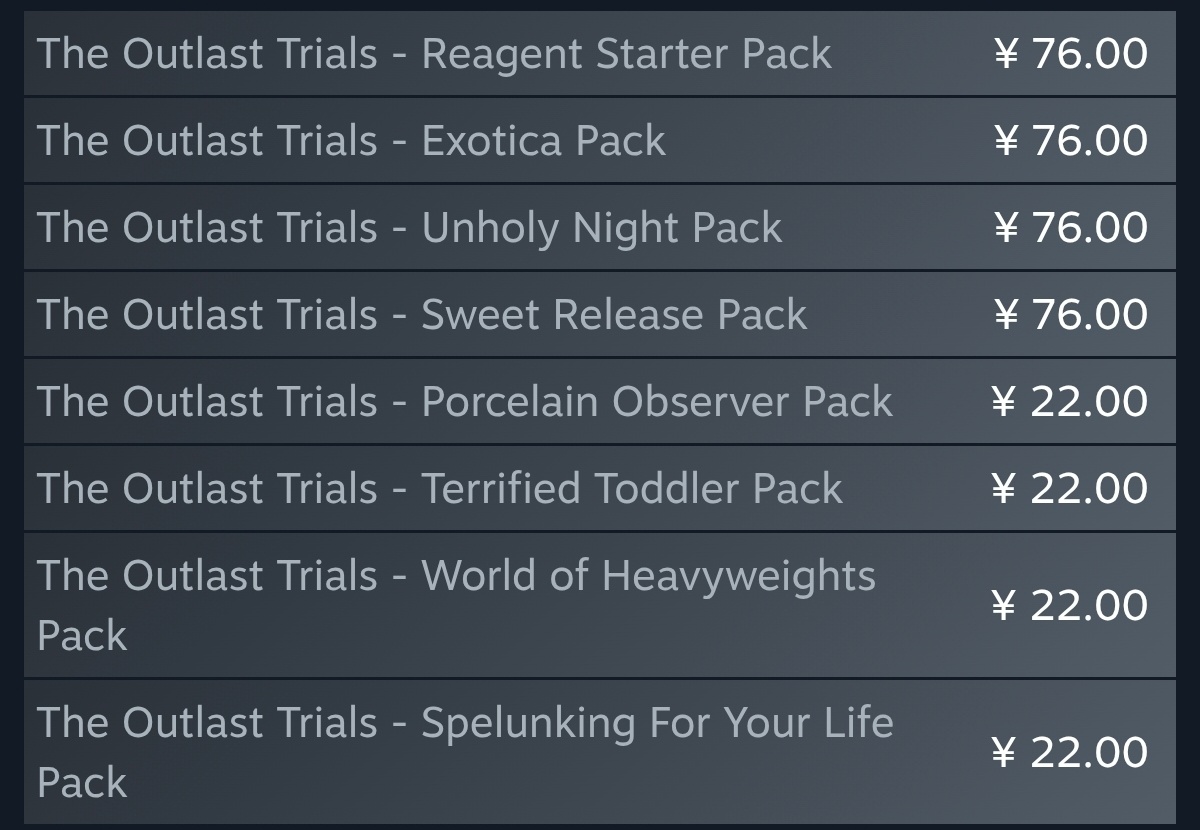Click the Sweet Release Pack ¥ 76.00 price
The height and width of the screenshot is (830, 1200).
(1070, 315)
